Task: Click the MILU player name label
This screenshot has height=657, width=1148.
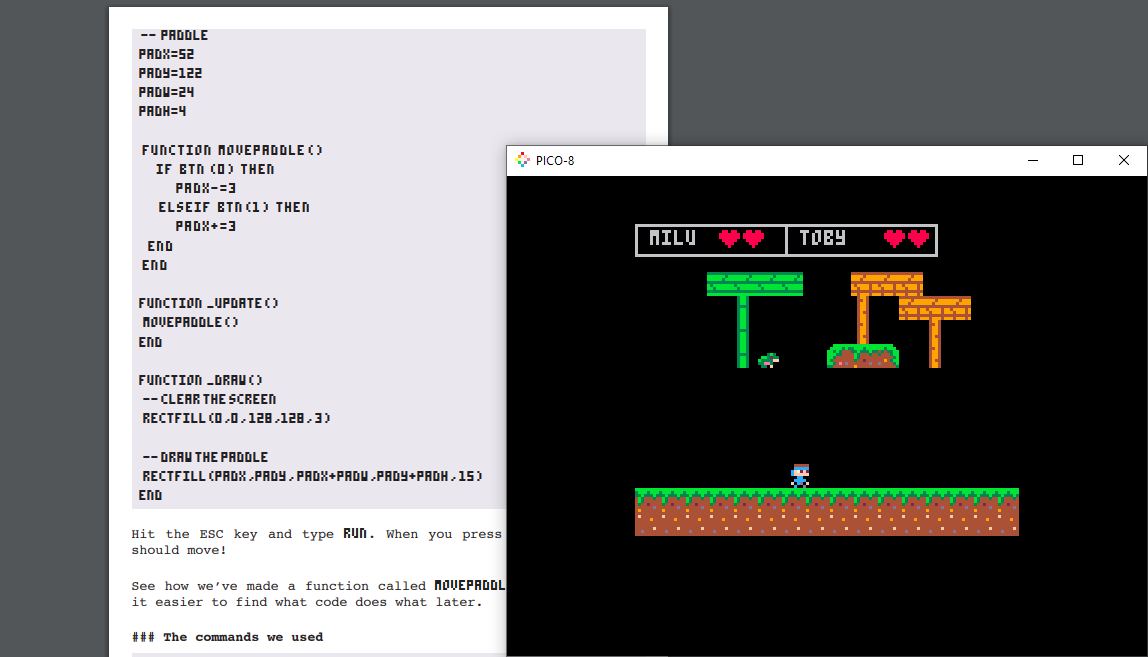Action: click(x=673, y=238)
